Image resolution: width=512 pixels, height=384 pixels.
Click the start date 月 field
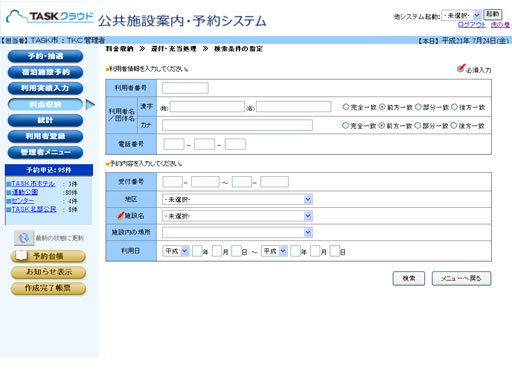[217, 251]
